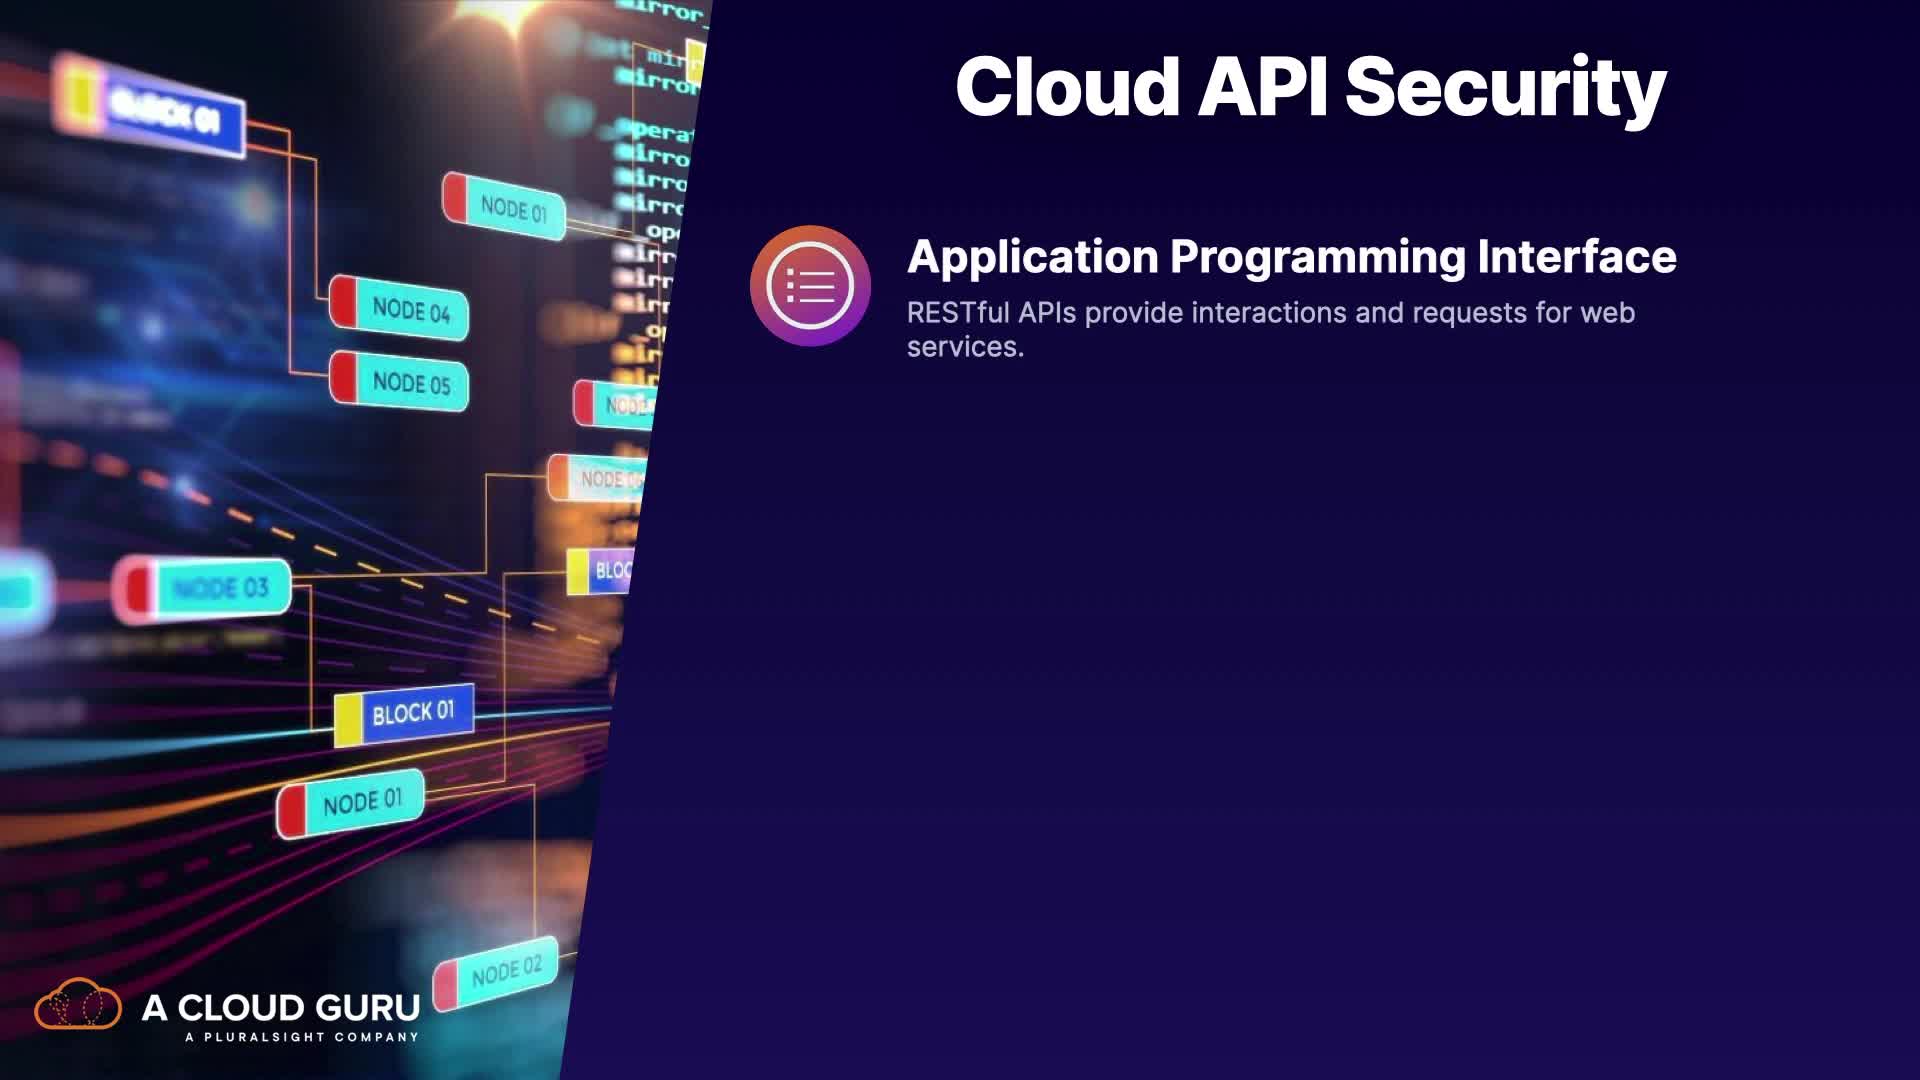Click the A Pluralsight Company tagline
Screen dimensions: 1920x1080
click(301, 1037)
